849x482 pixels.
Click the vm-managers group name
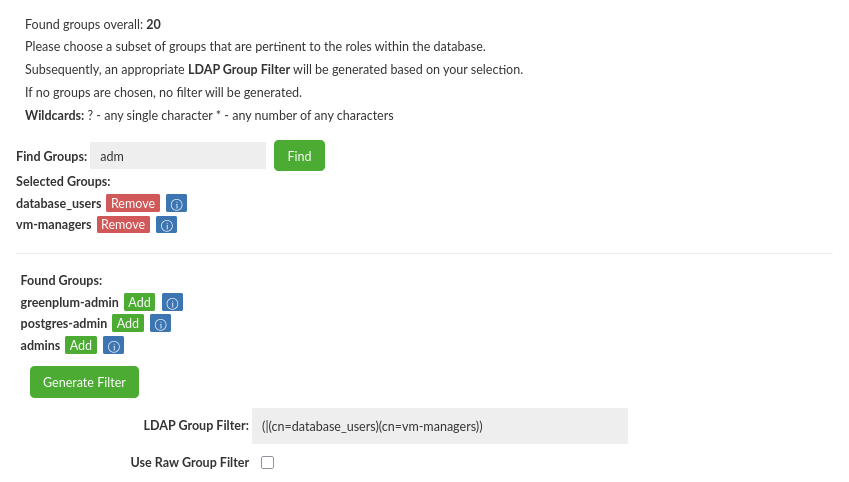(x=54, y=225)
